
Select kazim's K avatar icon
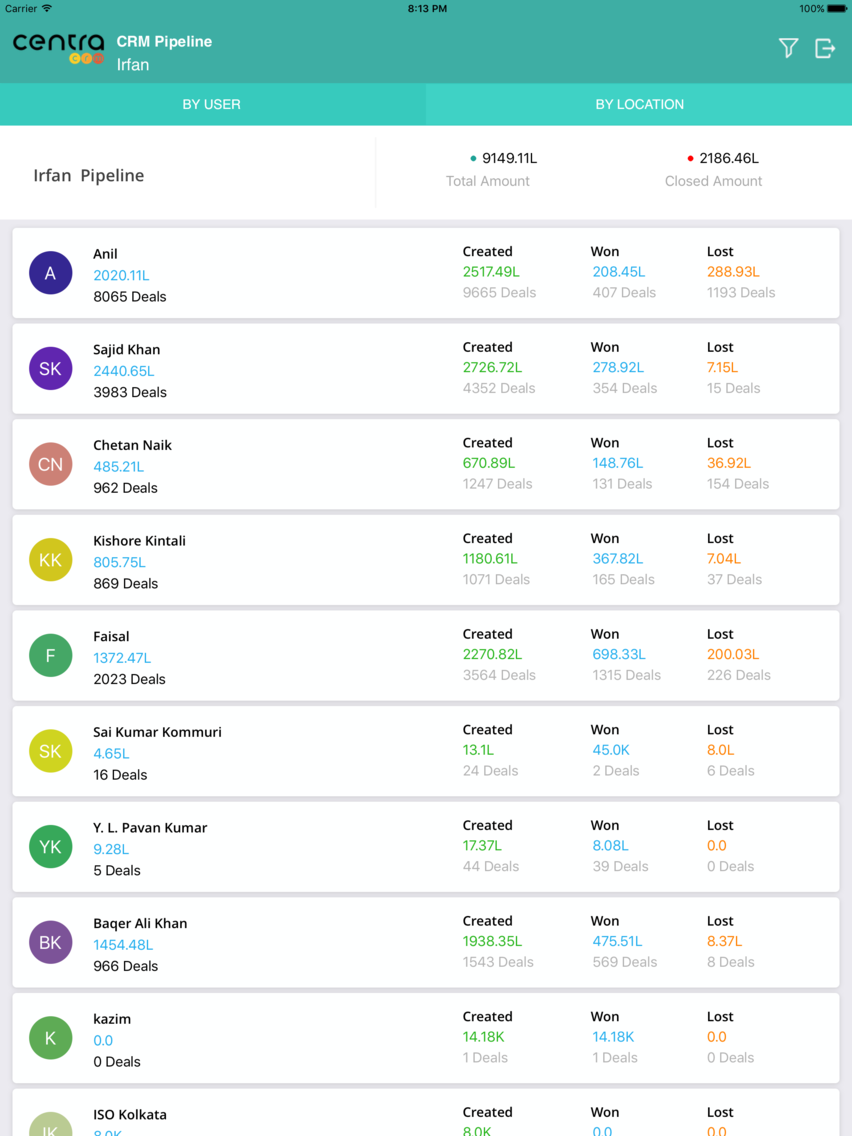coord(51,1037)
